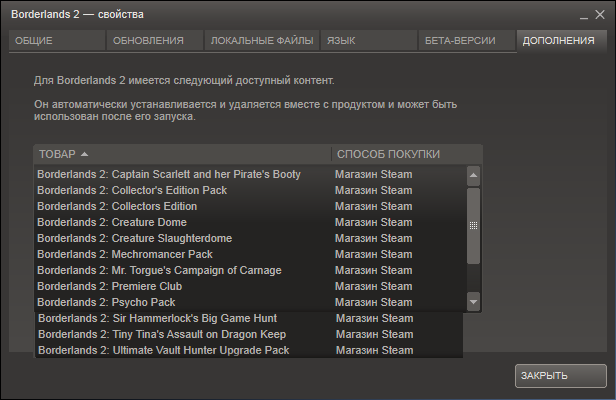Click the scroll up arrow in DLC list
Viewport: 616px width, 400px height.
(474, 174)
